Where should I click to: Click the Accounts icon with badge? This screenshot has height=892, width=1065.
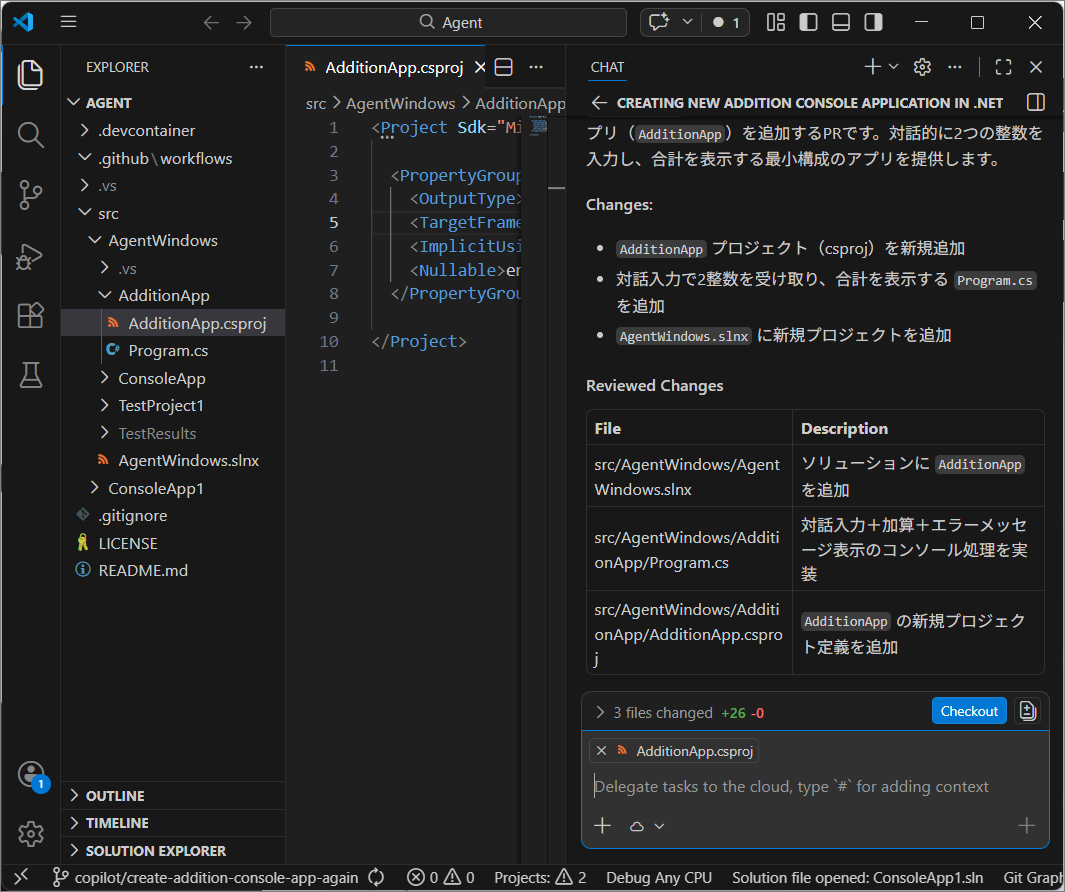[x=31, y=775]
